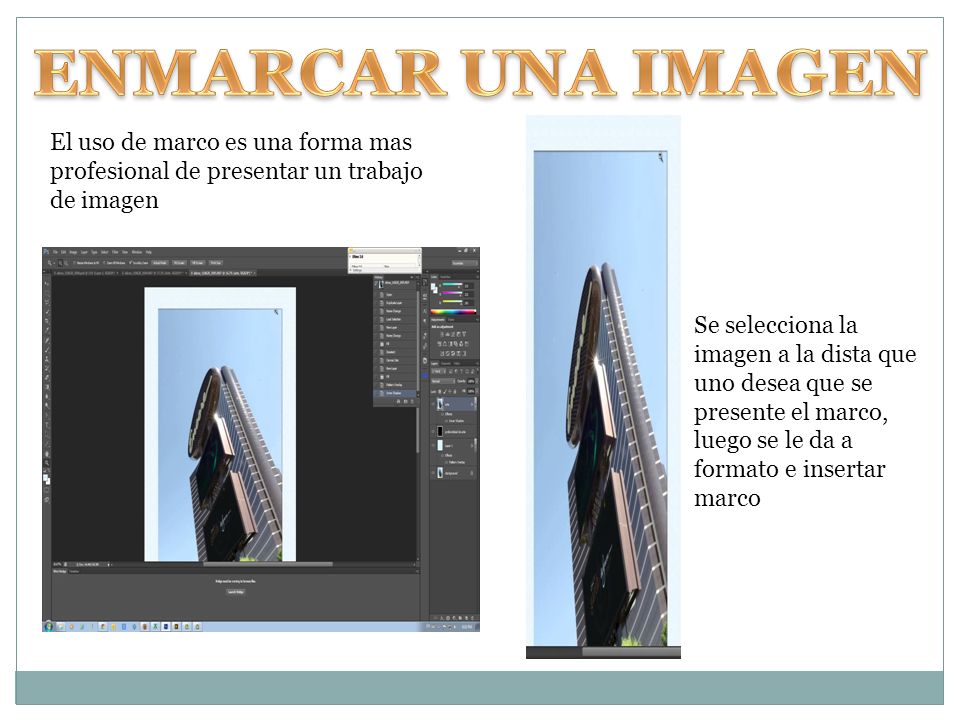Open the File menu

coord(55,252)
